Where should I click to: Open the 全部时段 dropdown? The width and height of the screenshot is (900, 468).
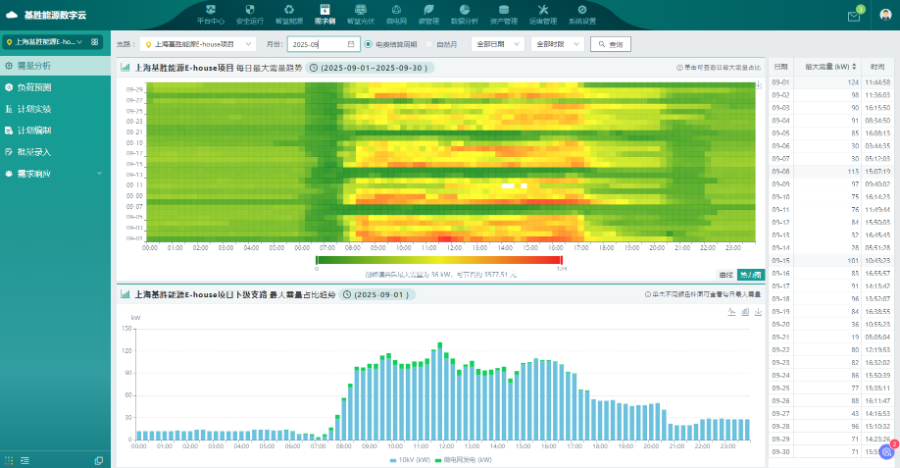click(x=556, y=44)
